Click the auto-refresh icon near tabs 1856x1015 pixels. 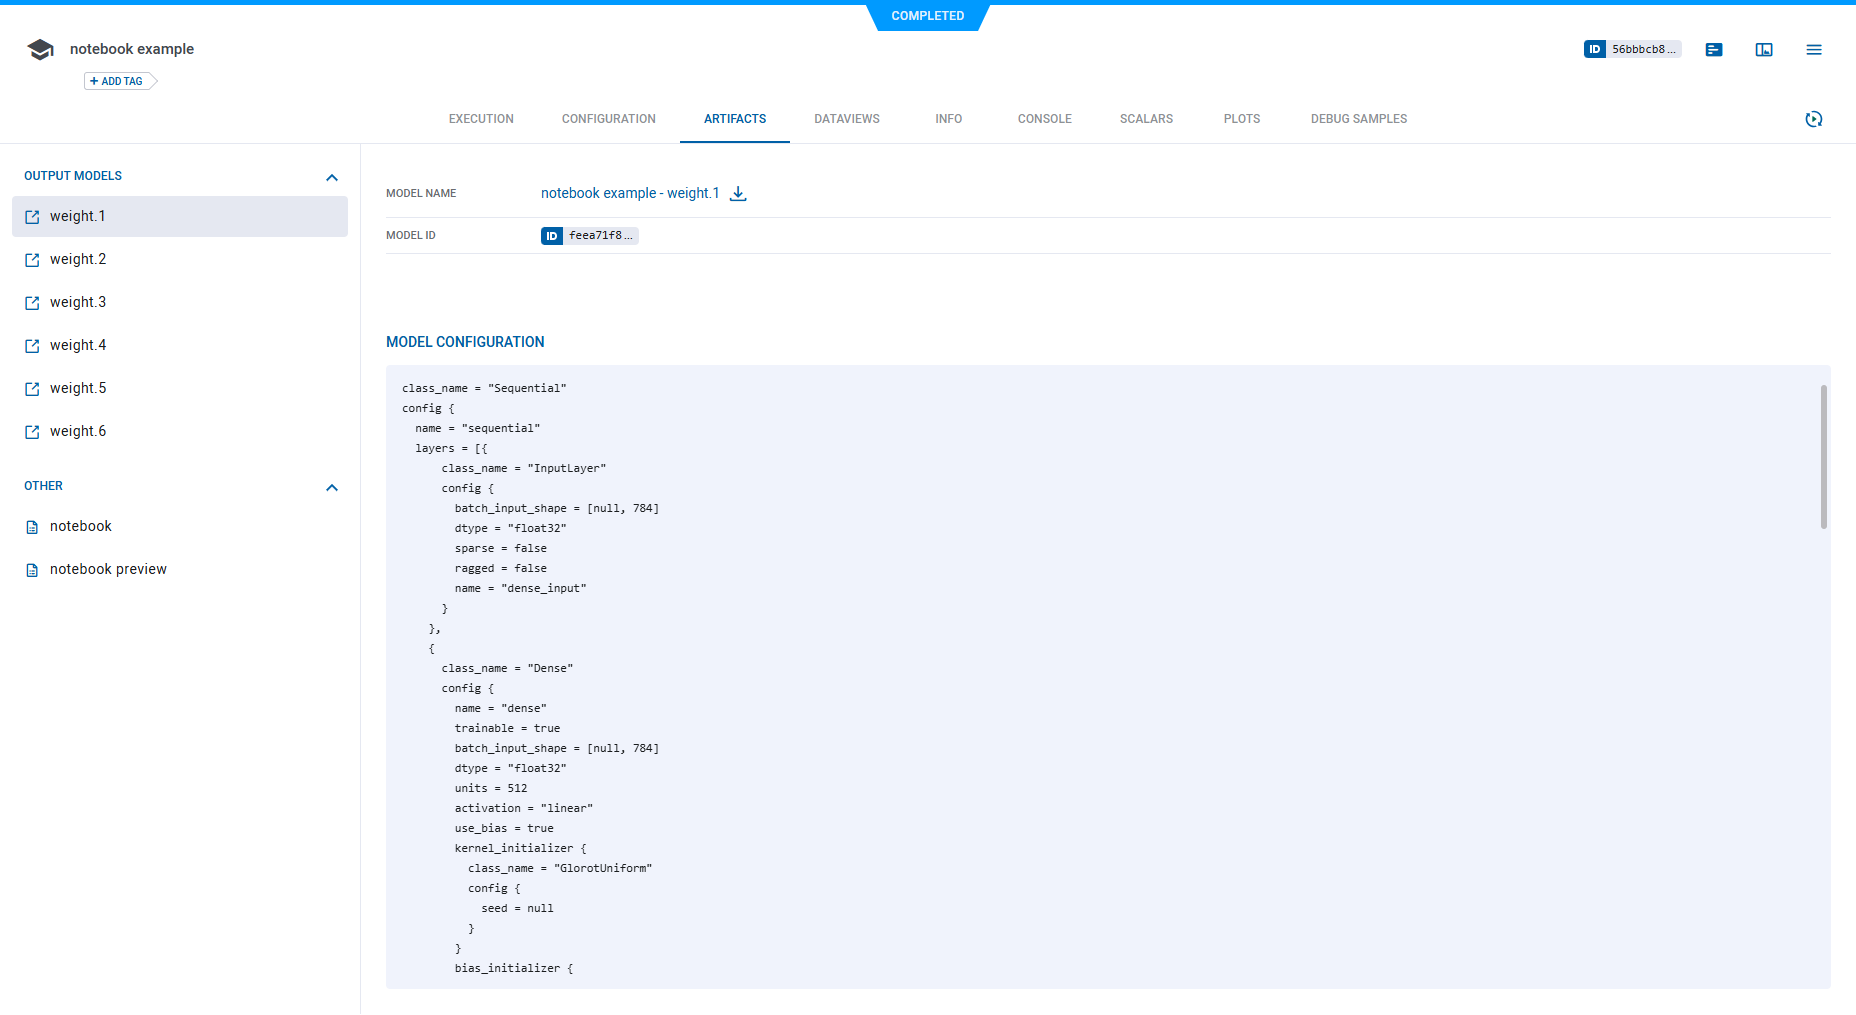pos(1814,119)
